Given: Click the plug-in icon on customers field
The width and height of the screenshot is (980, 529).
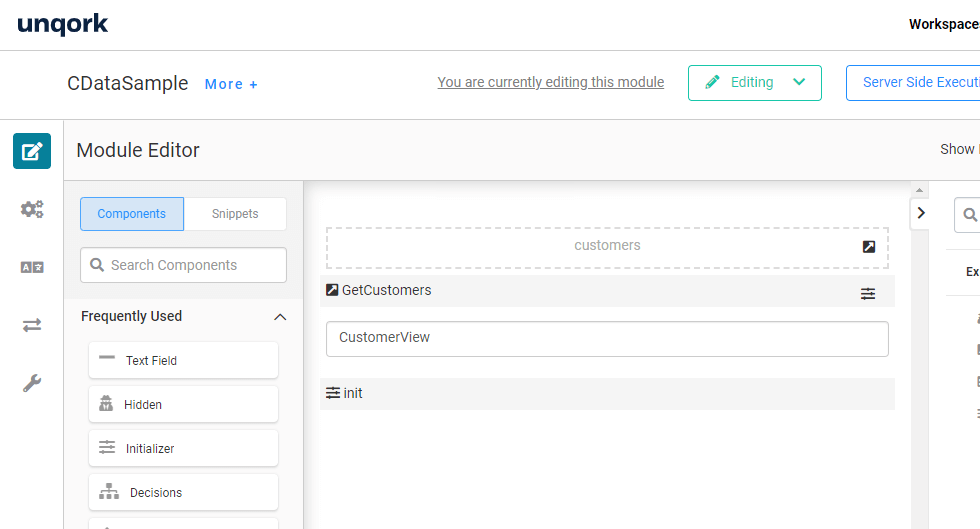Looking at the screenshot, I should click(869, 246).
